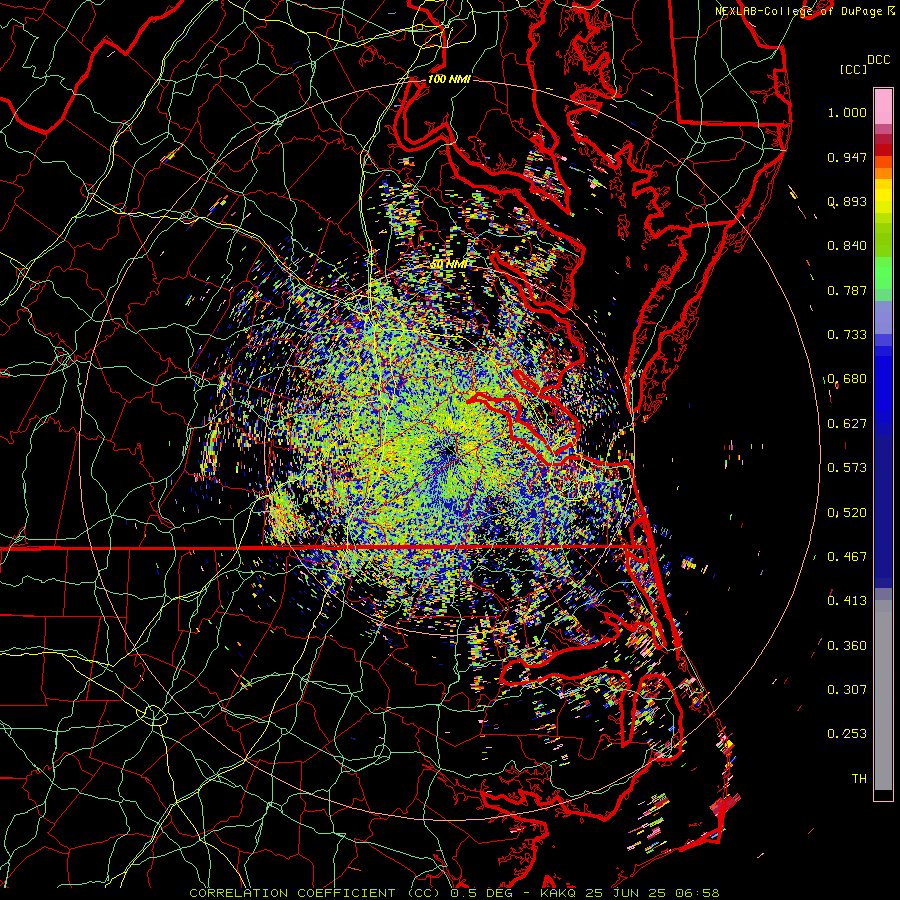Pick the red segment of the color bar
Screen dimensions: 900x900
click(883, 150)
